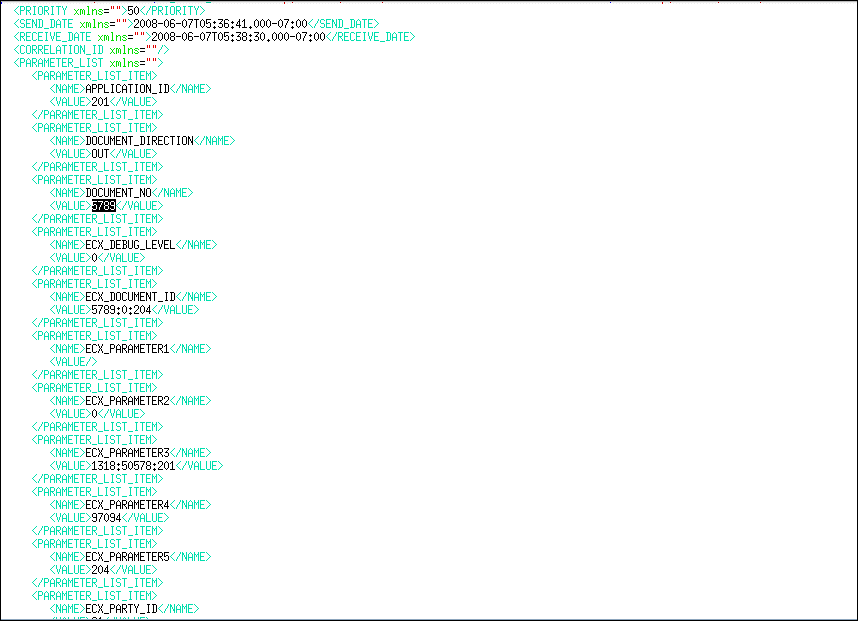Click the DOCUMENT_NO name text
The width and height of the screenshot is (858, 621).
(x=118, y=193)
